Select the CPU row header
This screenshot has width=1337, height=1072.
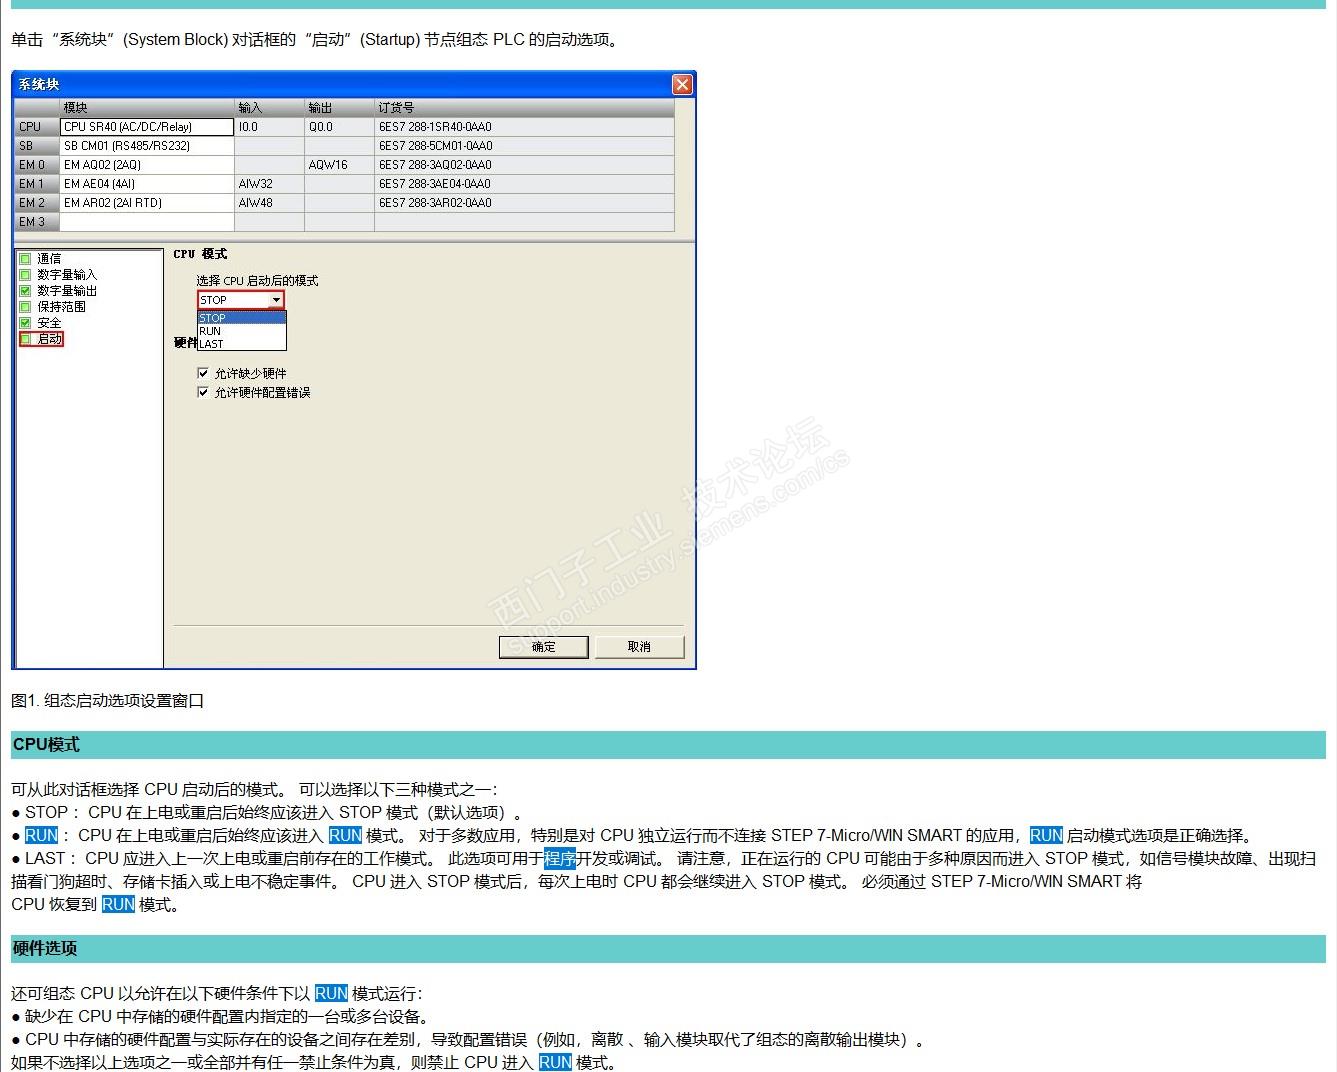tap(37, 127)
